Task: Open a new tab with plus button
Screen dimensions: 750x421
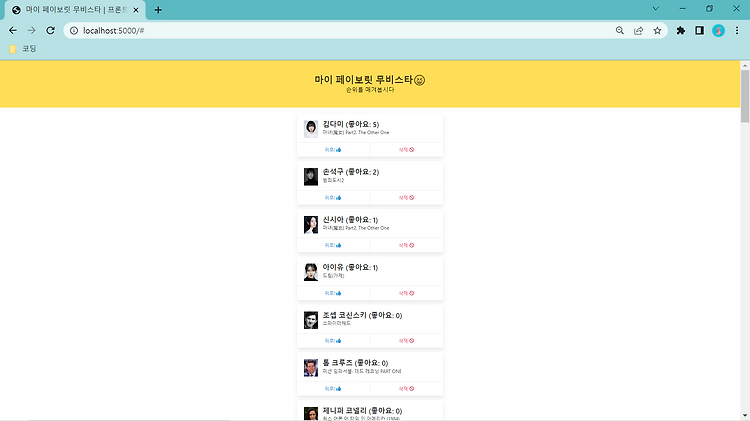Action: [158, 10]
